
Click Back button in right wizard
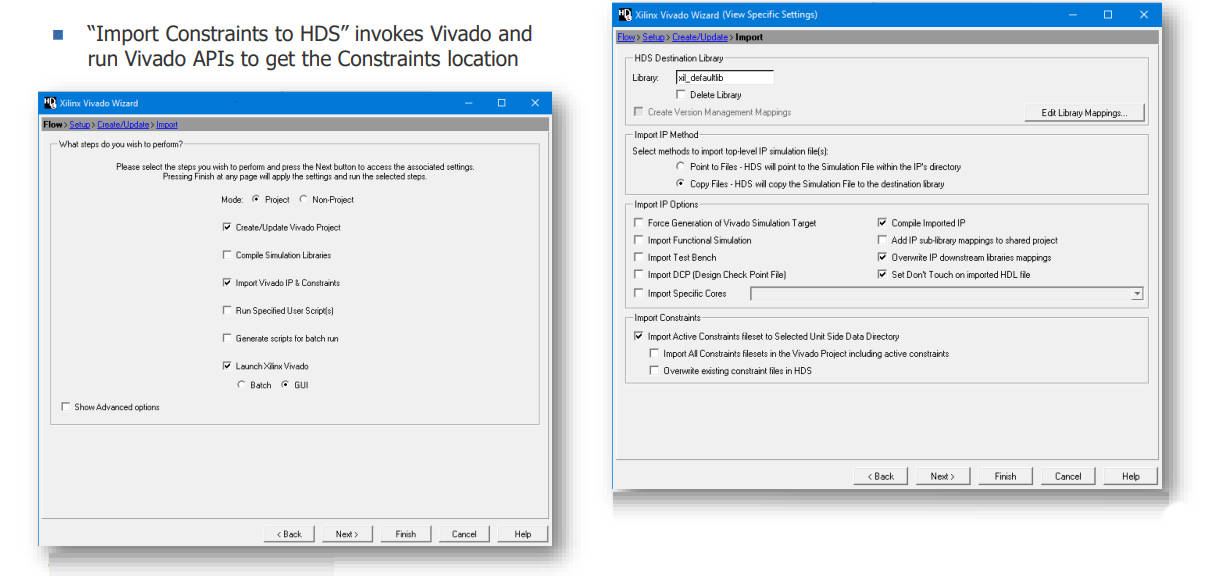point(881,476)
